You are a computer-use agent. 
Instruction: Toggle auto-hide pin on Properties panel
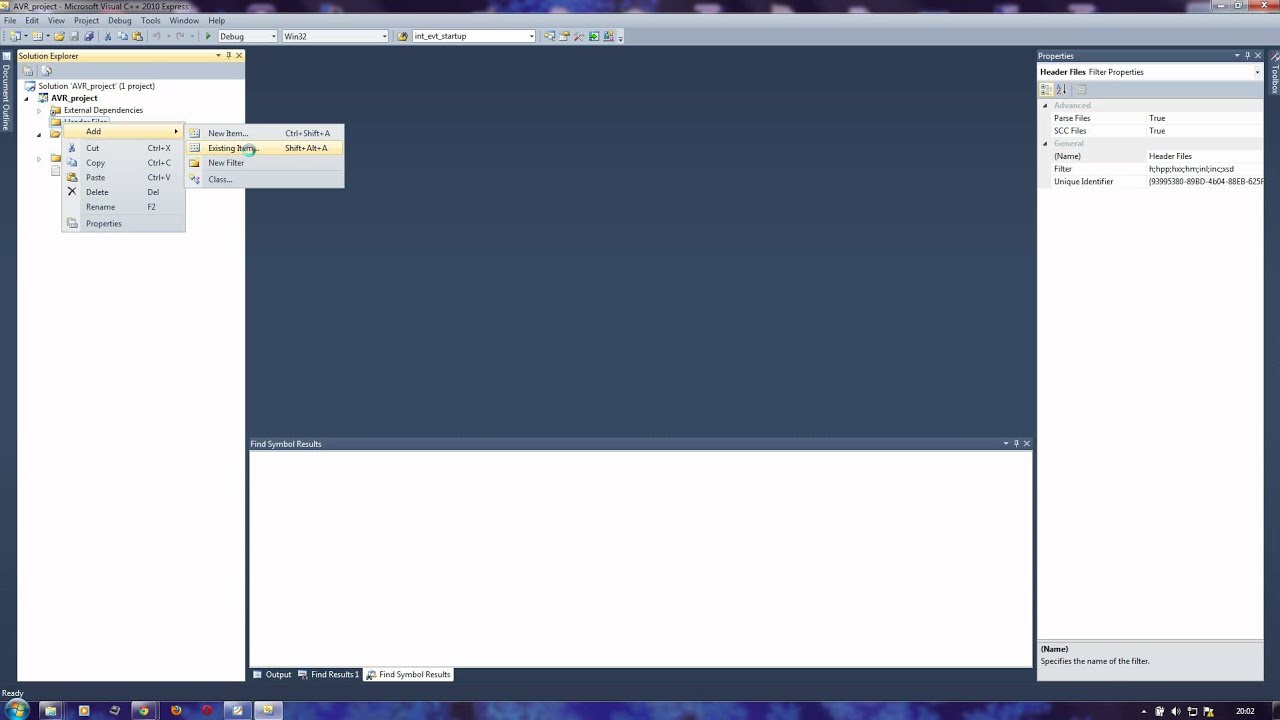tap(1247, 56)
